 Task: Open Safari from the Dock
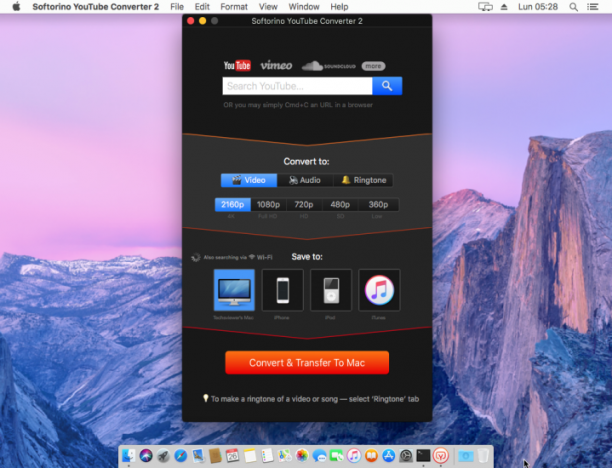[x=181, y=455]
